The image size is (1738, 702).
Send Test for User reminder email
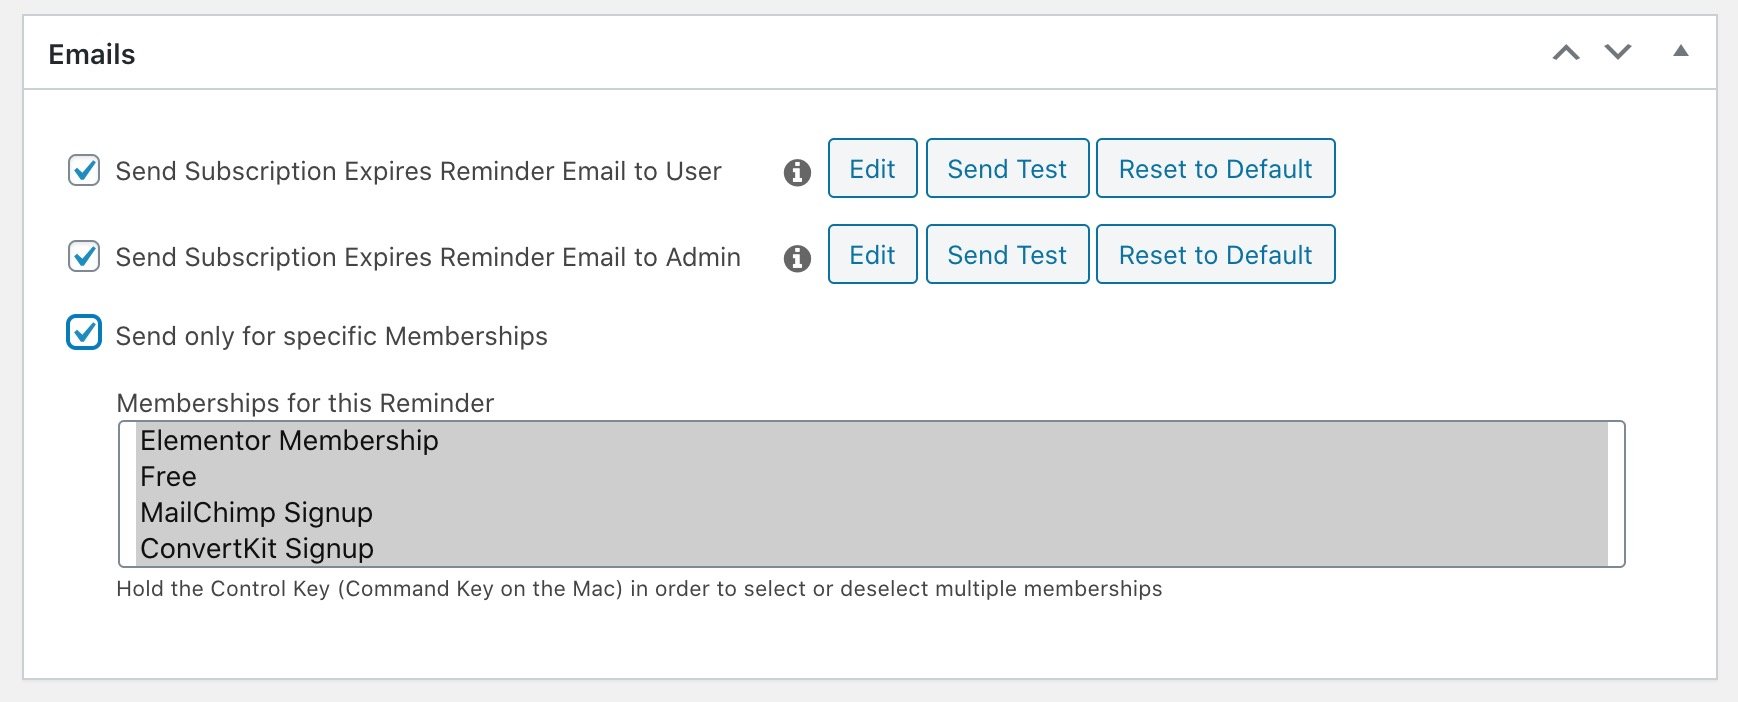pyautogui.click(x=1007, y=169)
